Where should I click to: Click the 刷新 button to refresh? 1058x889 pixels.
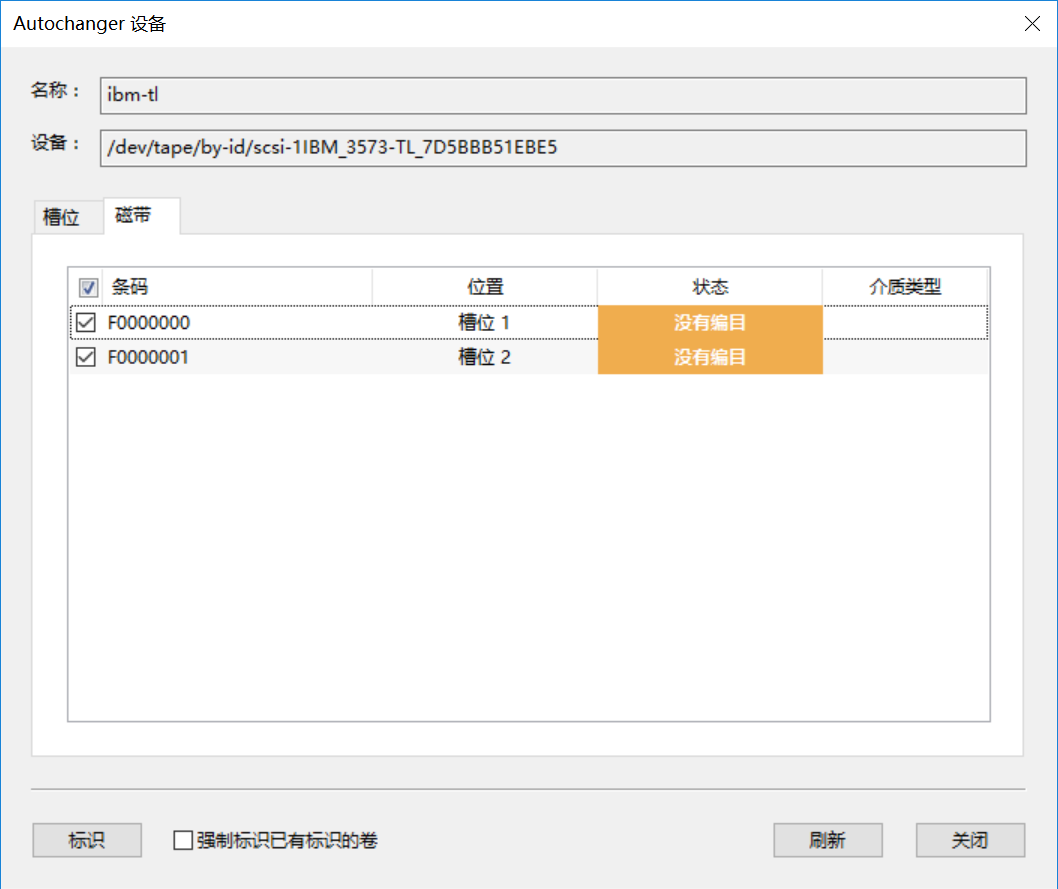point(827,840)
